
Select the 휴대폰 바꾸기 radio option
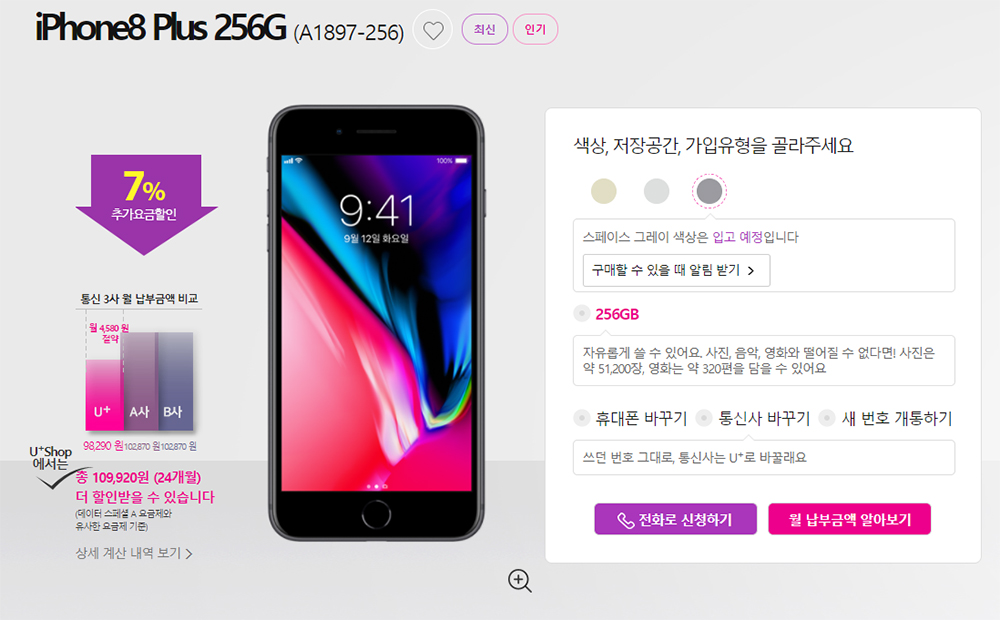tap(582, 418)
